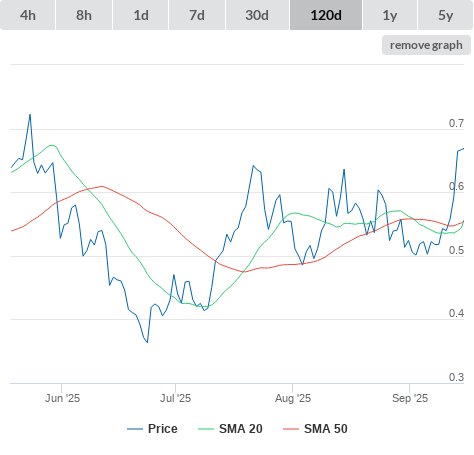Click the red SMA 50 legend marker

pyautogui.click(x=291, y=429)
